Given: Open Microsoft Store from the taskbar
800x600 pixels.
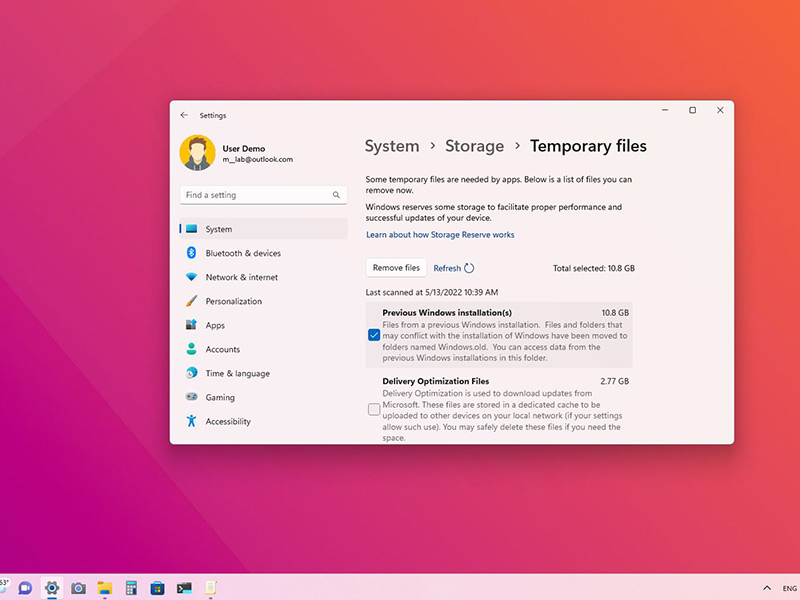Looking at the screenshot, I should click(x=157, y=588).
